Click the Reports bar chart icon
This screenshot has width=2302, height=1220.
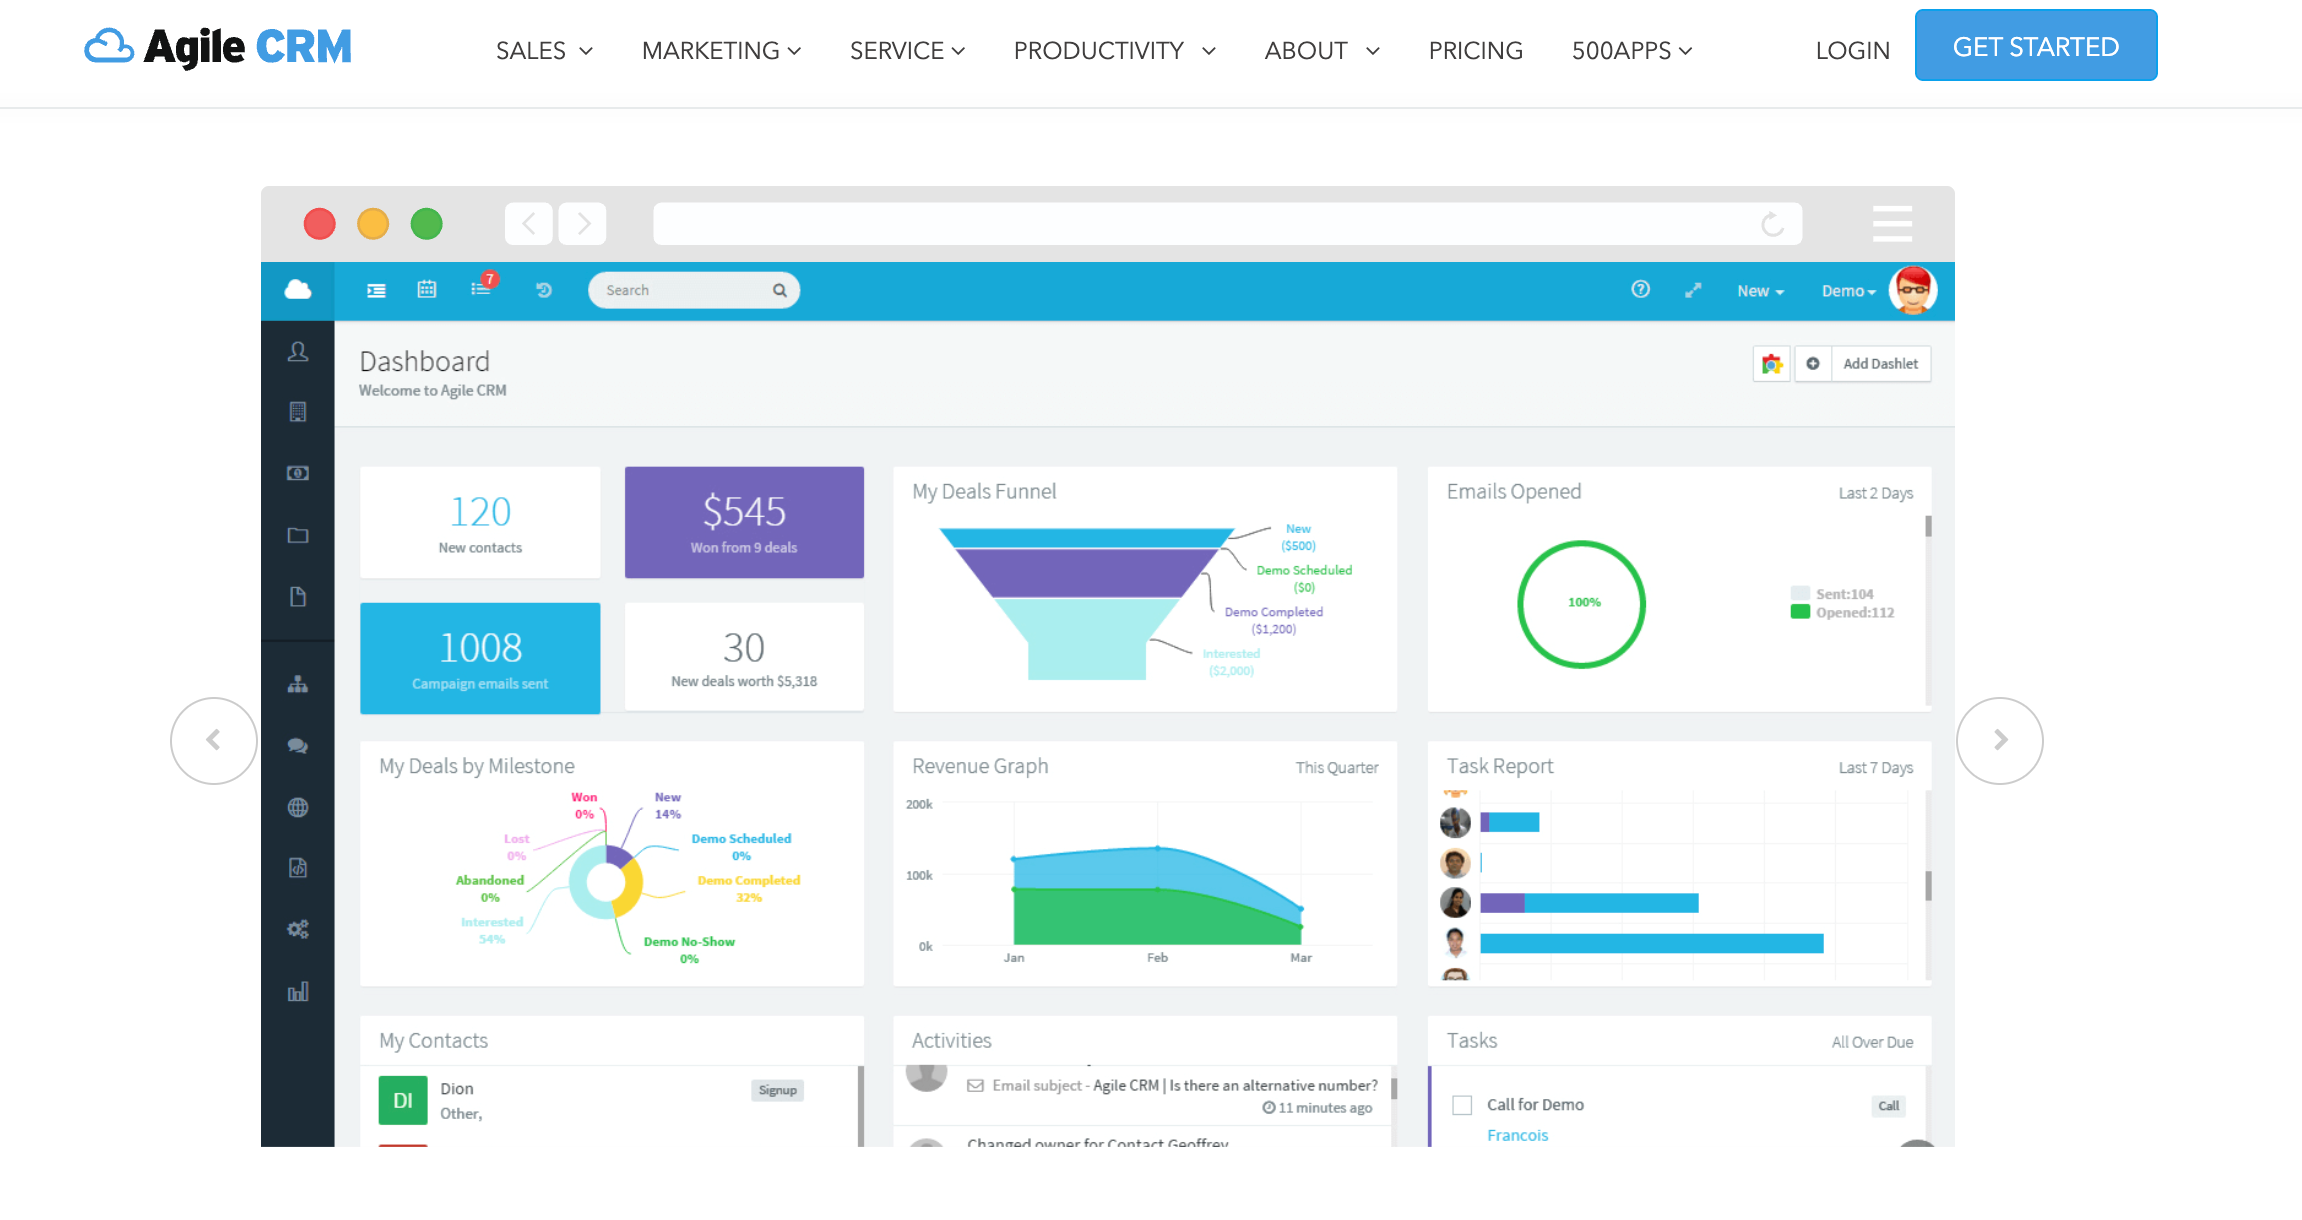[298, 990]
